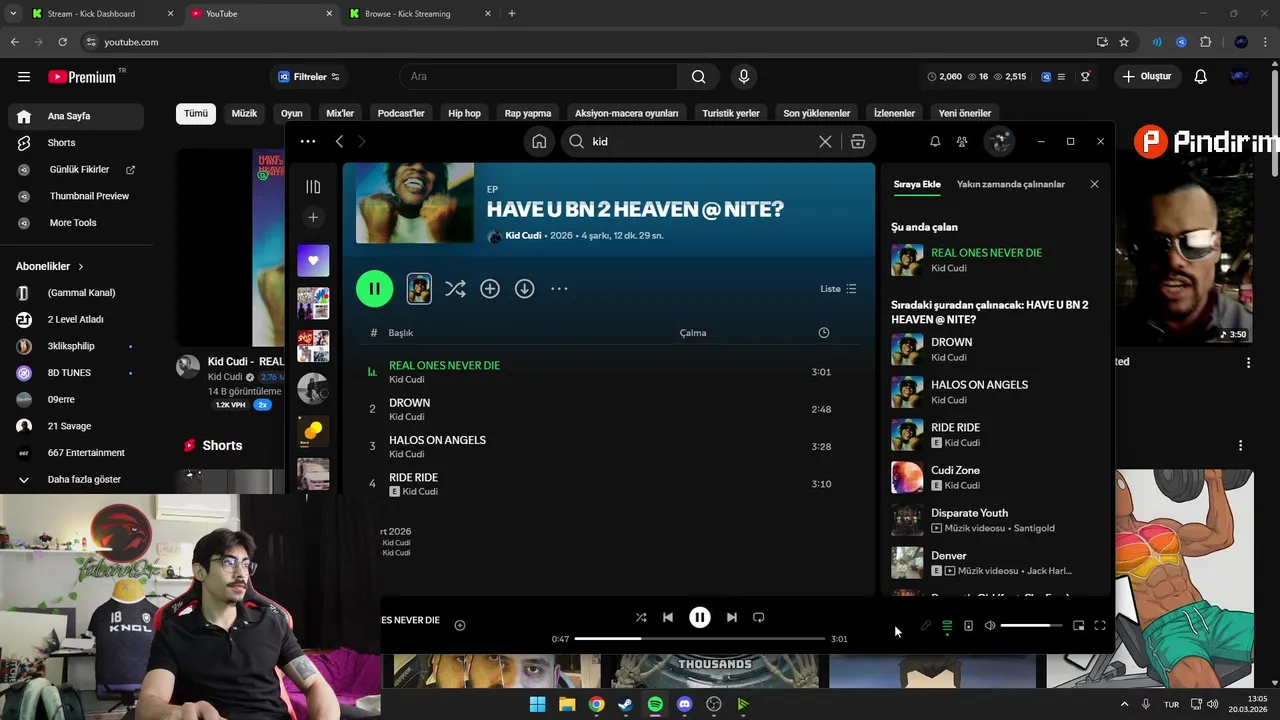Seek within the track progress bar

(700, 639)
